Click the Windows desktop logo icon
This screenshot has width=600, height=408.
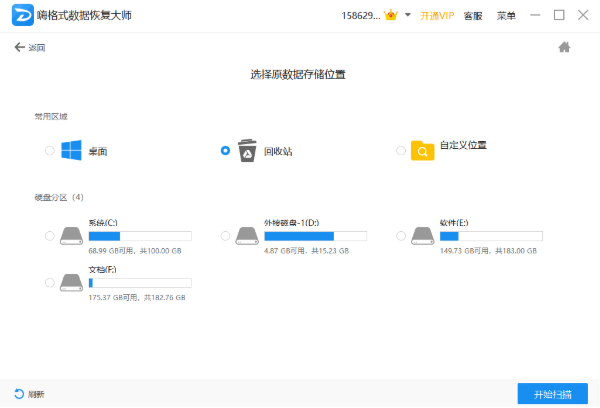pyautogui.click(x=71, y=150)
